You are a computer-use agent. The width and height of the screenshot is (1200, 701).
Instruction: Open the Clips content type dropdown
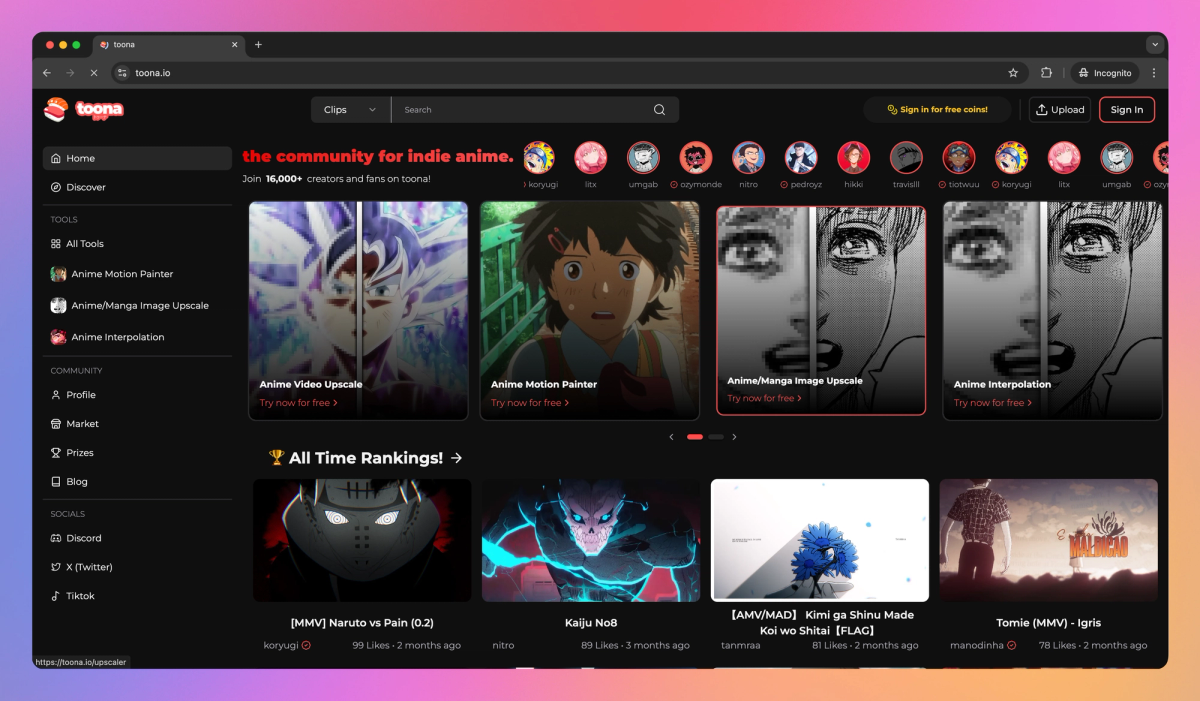pyautogui.click(x=349, y=109)
